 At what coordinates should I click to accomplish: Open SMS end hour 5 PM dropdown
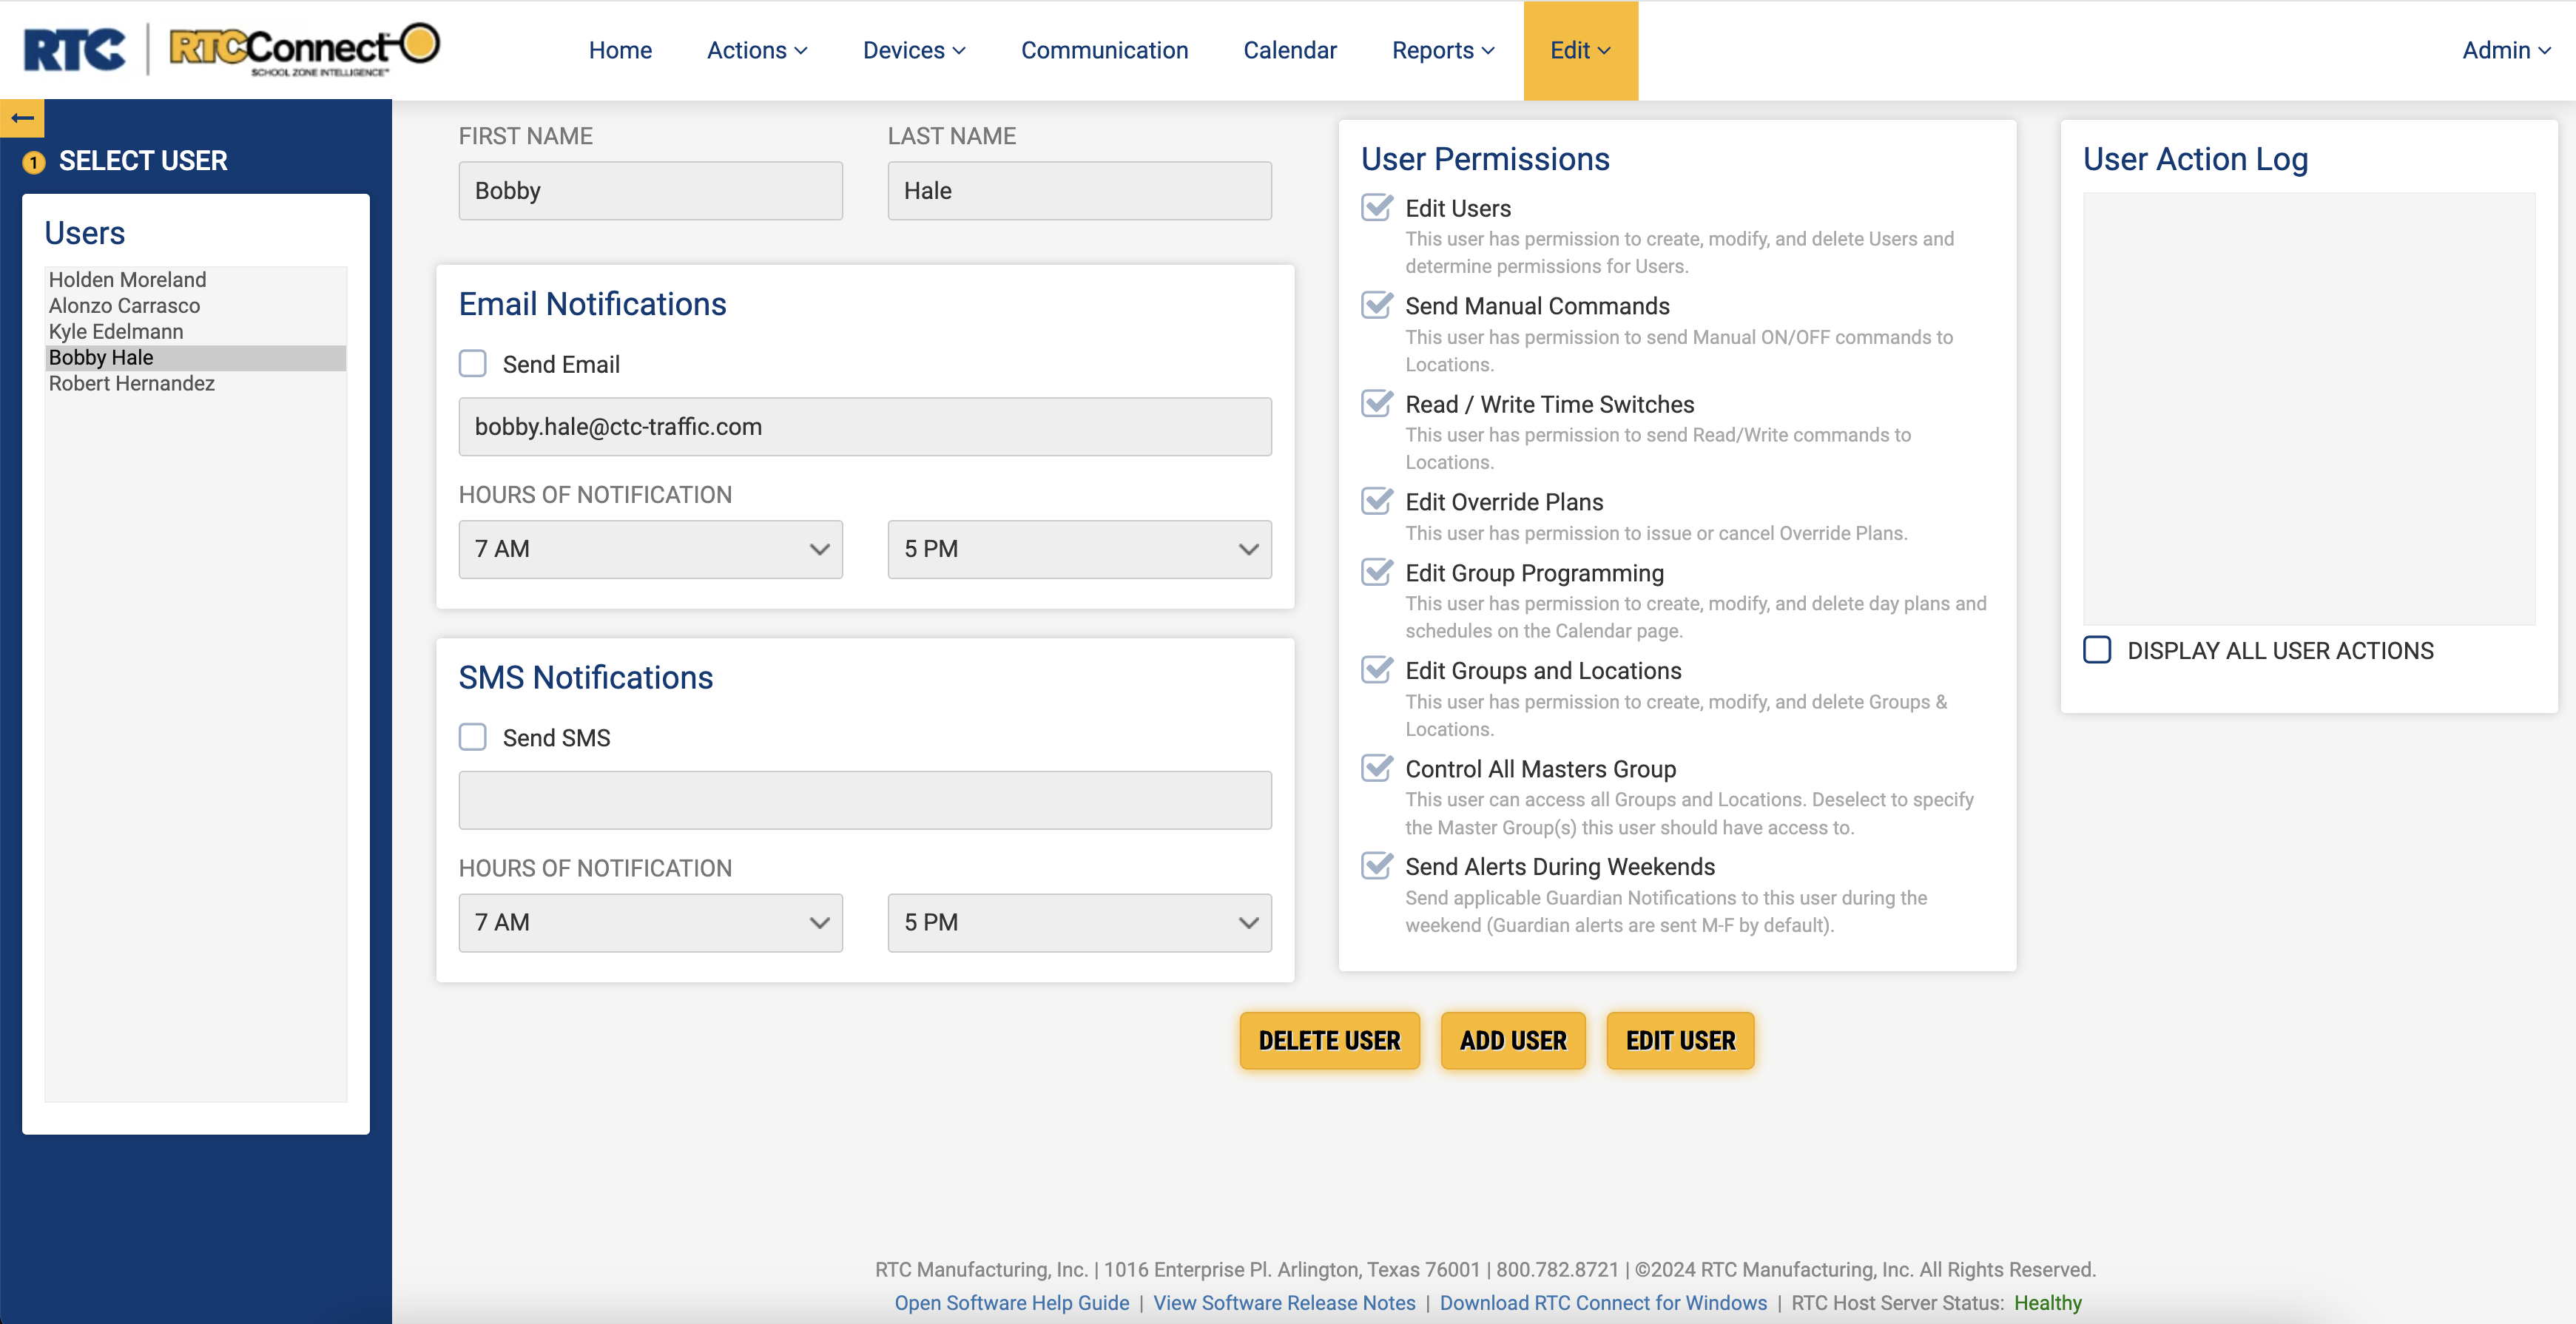click(1079, 922)
